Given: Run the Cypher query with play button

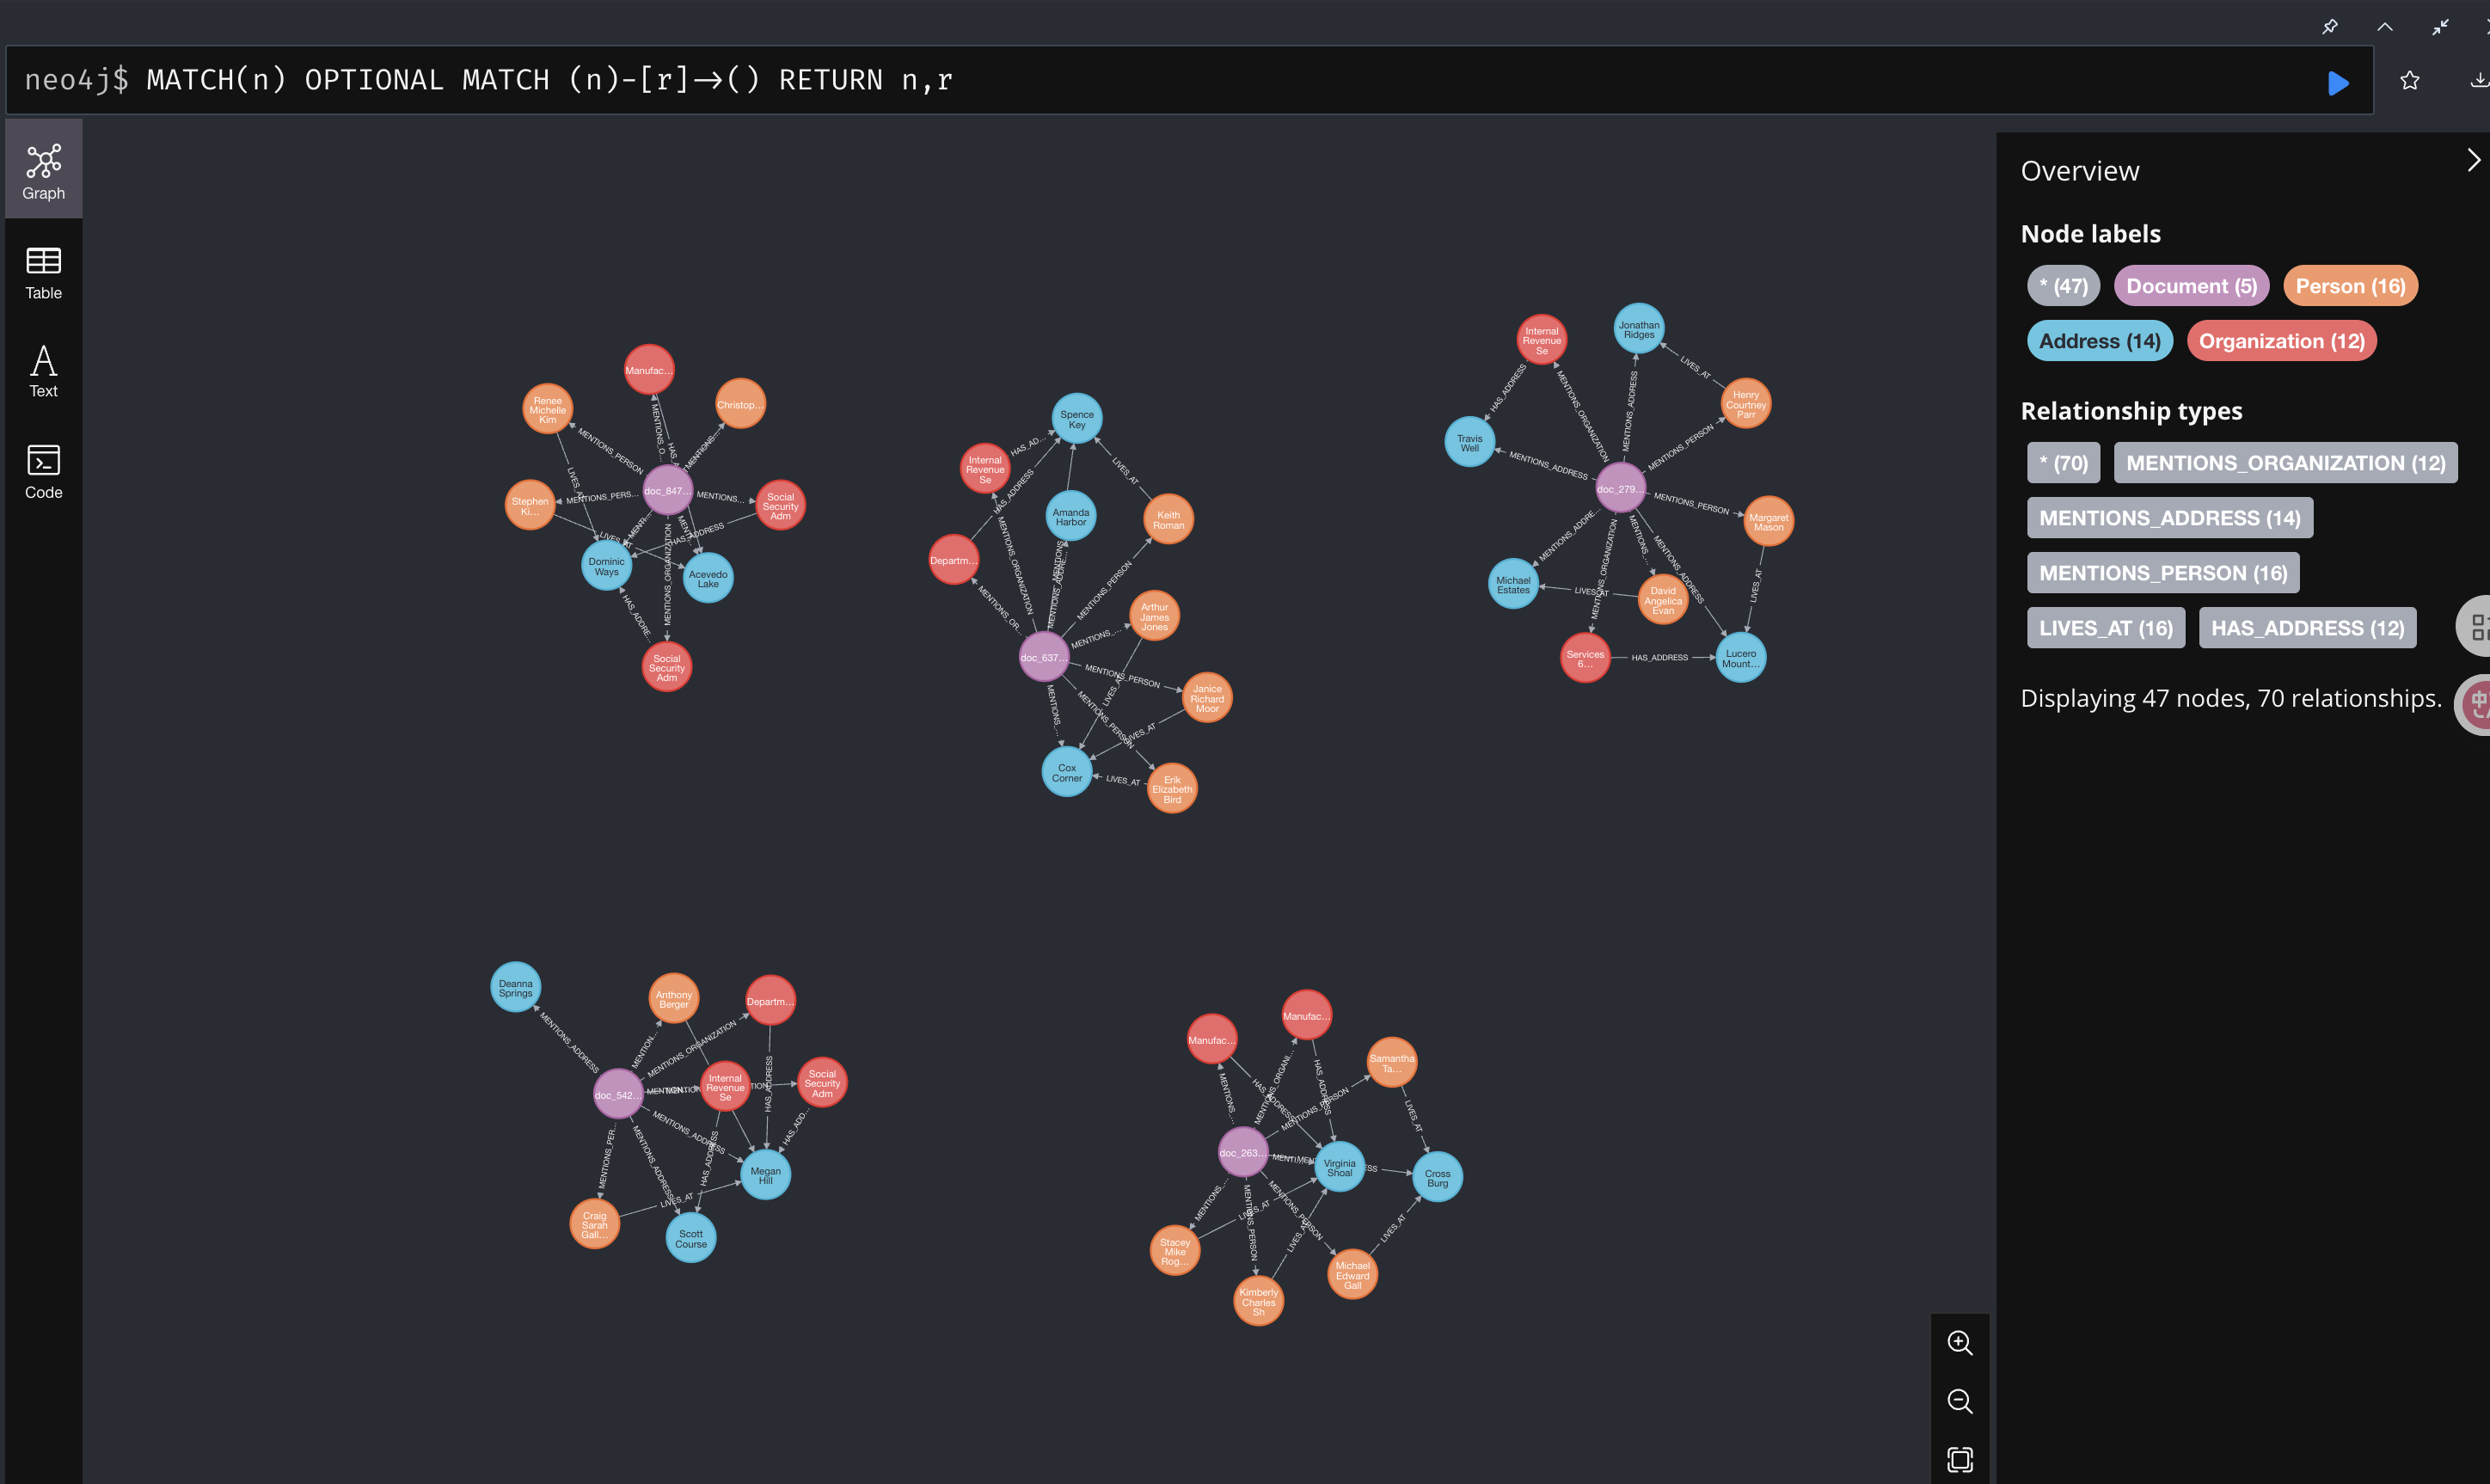Looking at the screenshot, I should 2337,82.
